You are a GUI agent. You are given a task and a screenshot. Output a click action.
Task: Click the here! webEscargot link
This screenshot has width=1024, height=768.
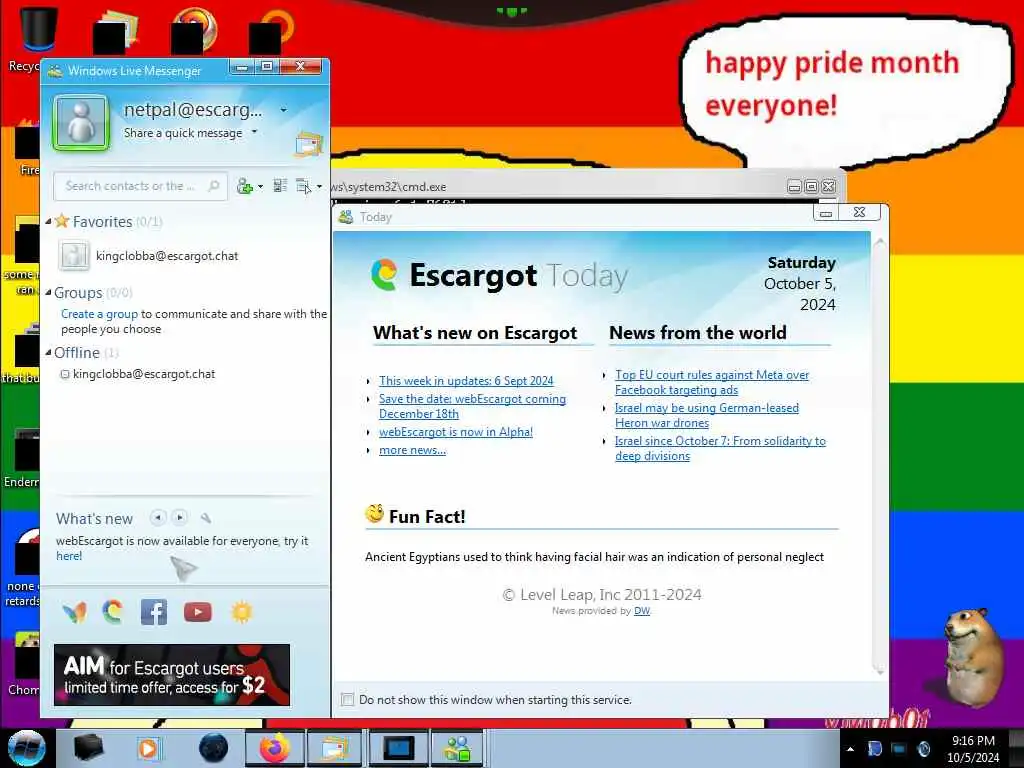point(69,556)
